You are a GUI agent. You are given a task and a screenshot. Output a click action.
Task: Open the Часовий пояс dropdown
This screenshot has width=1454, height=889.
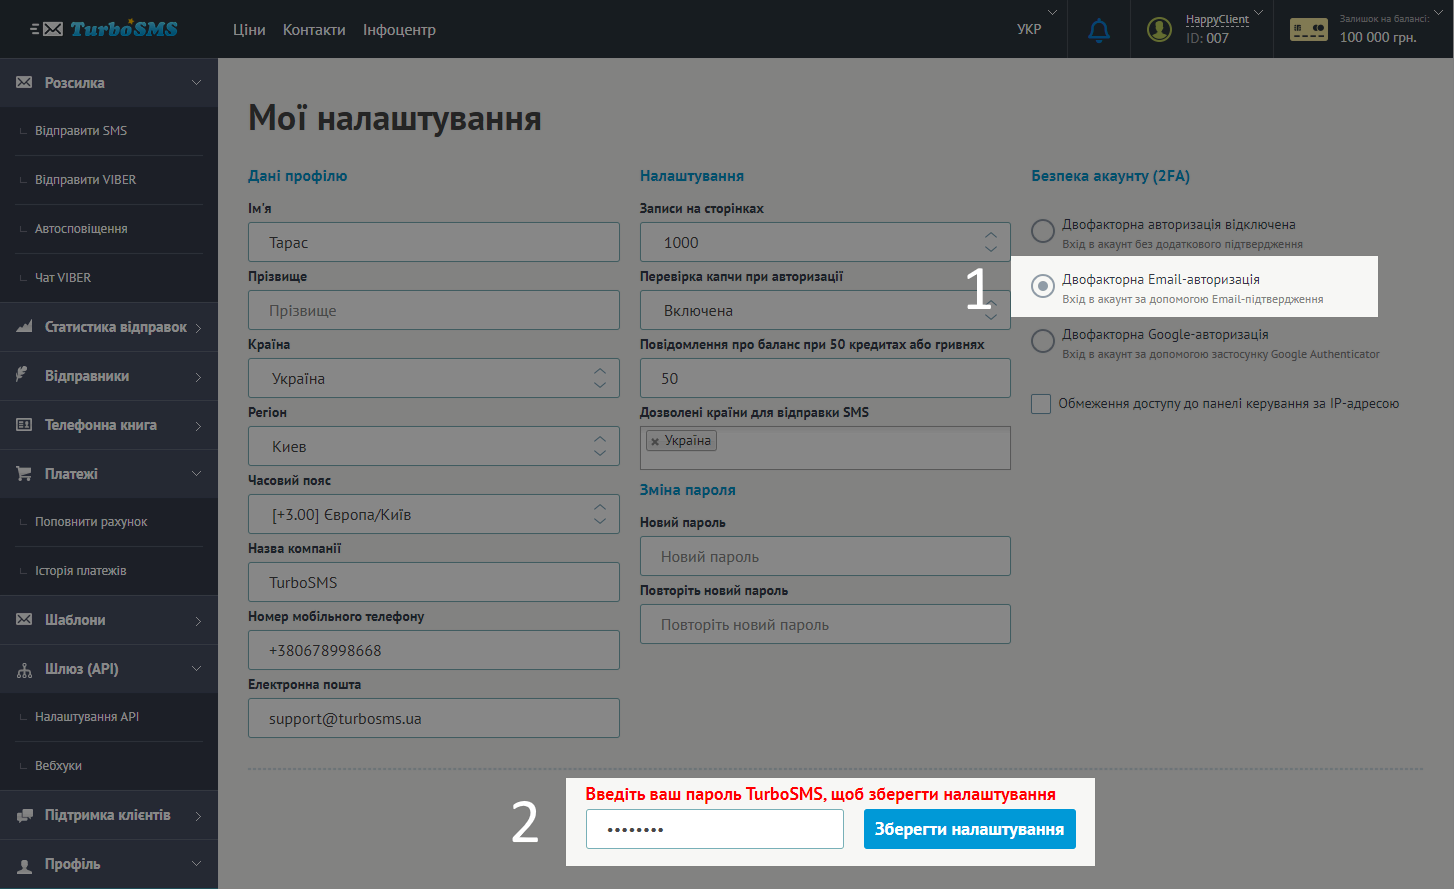click(434, 514)
